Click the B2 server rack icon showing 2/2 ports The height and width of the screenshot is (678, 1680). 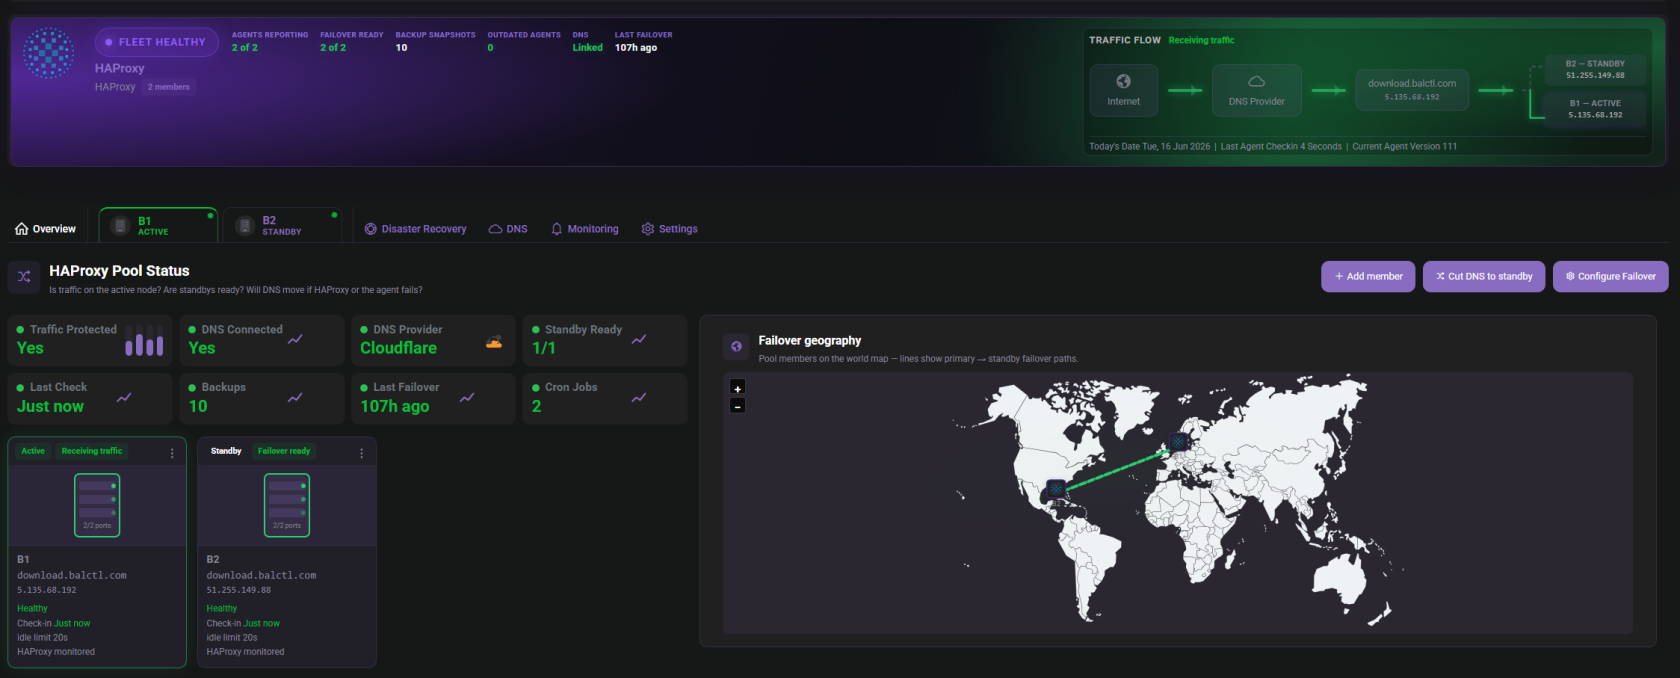pos(287,505)
